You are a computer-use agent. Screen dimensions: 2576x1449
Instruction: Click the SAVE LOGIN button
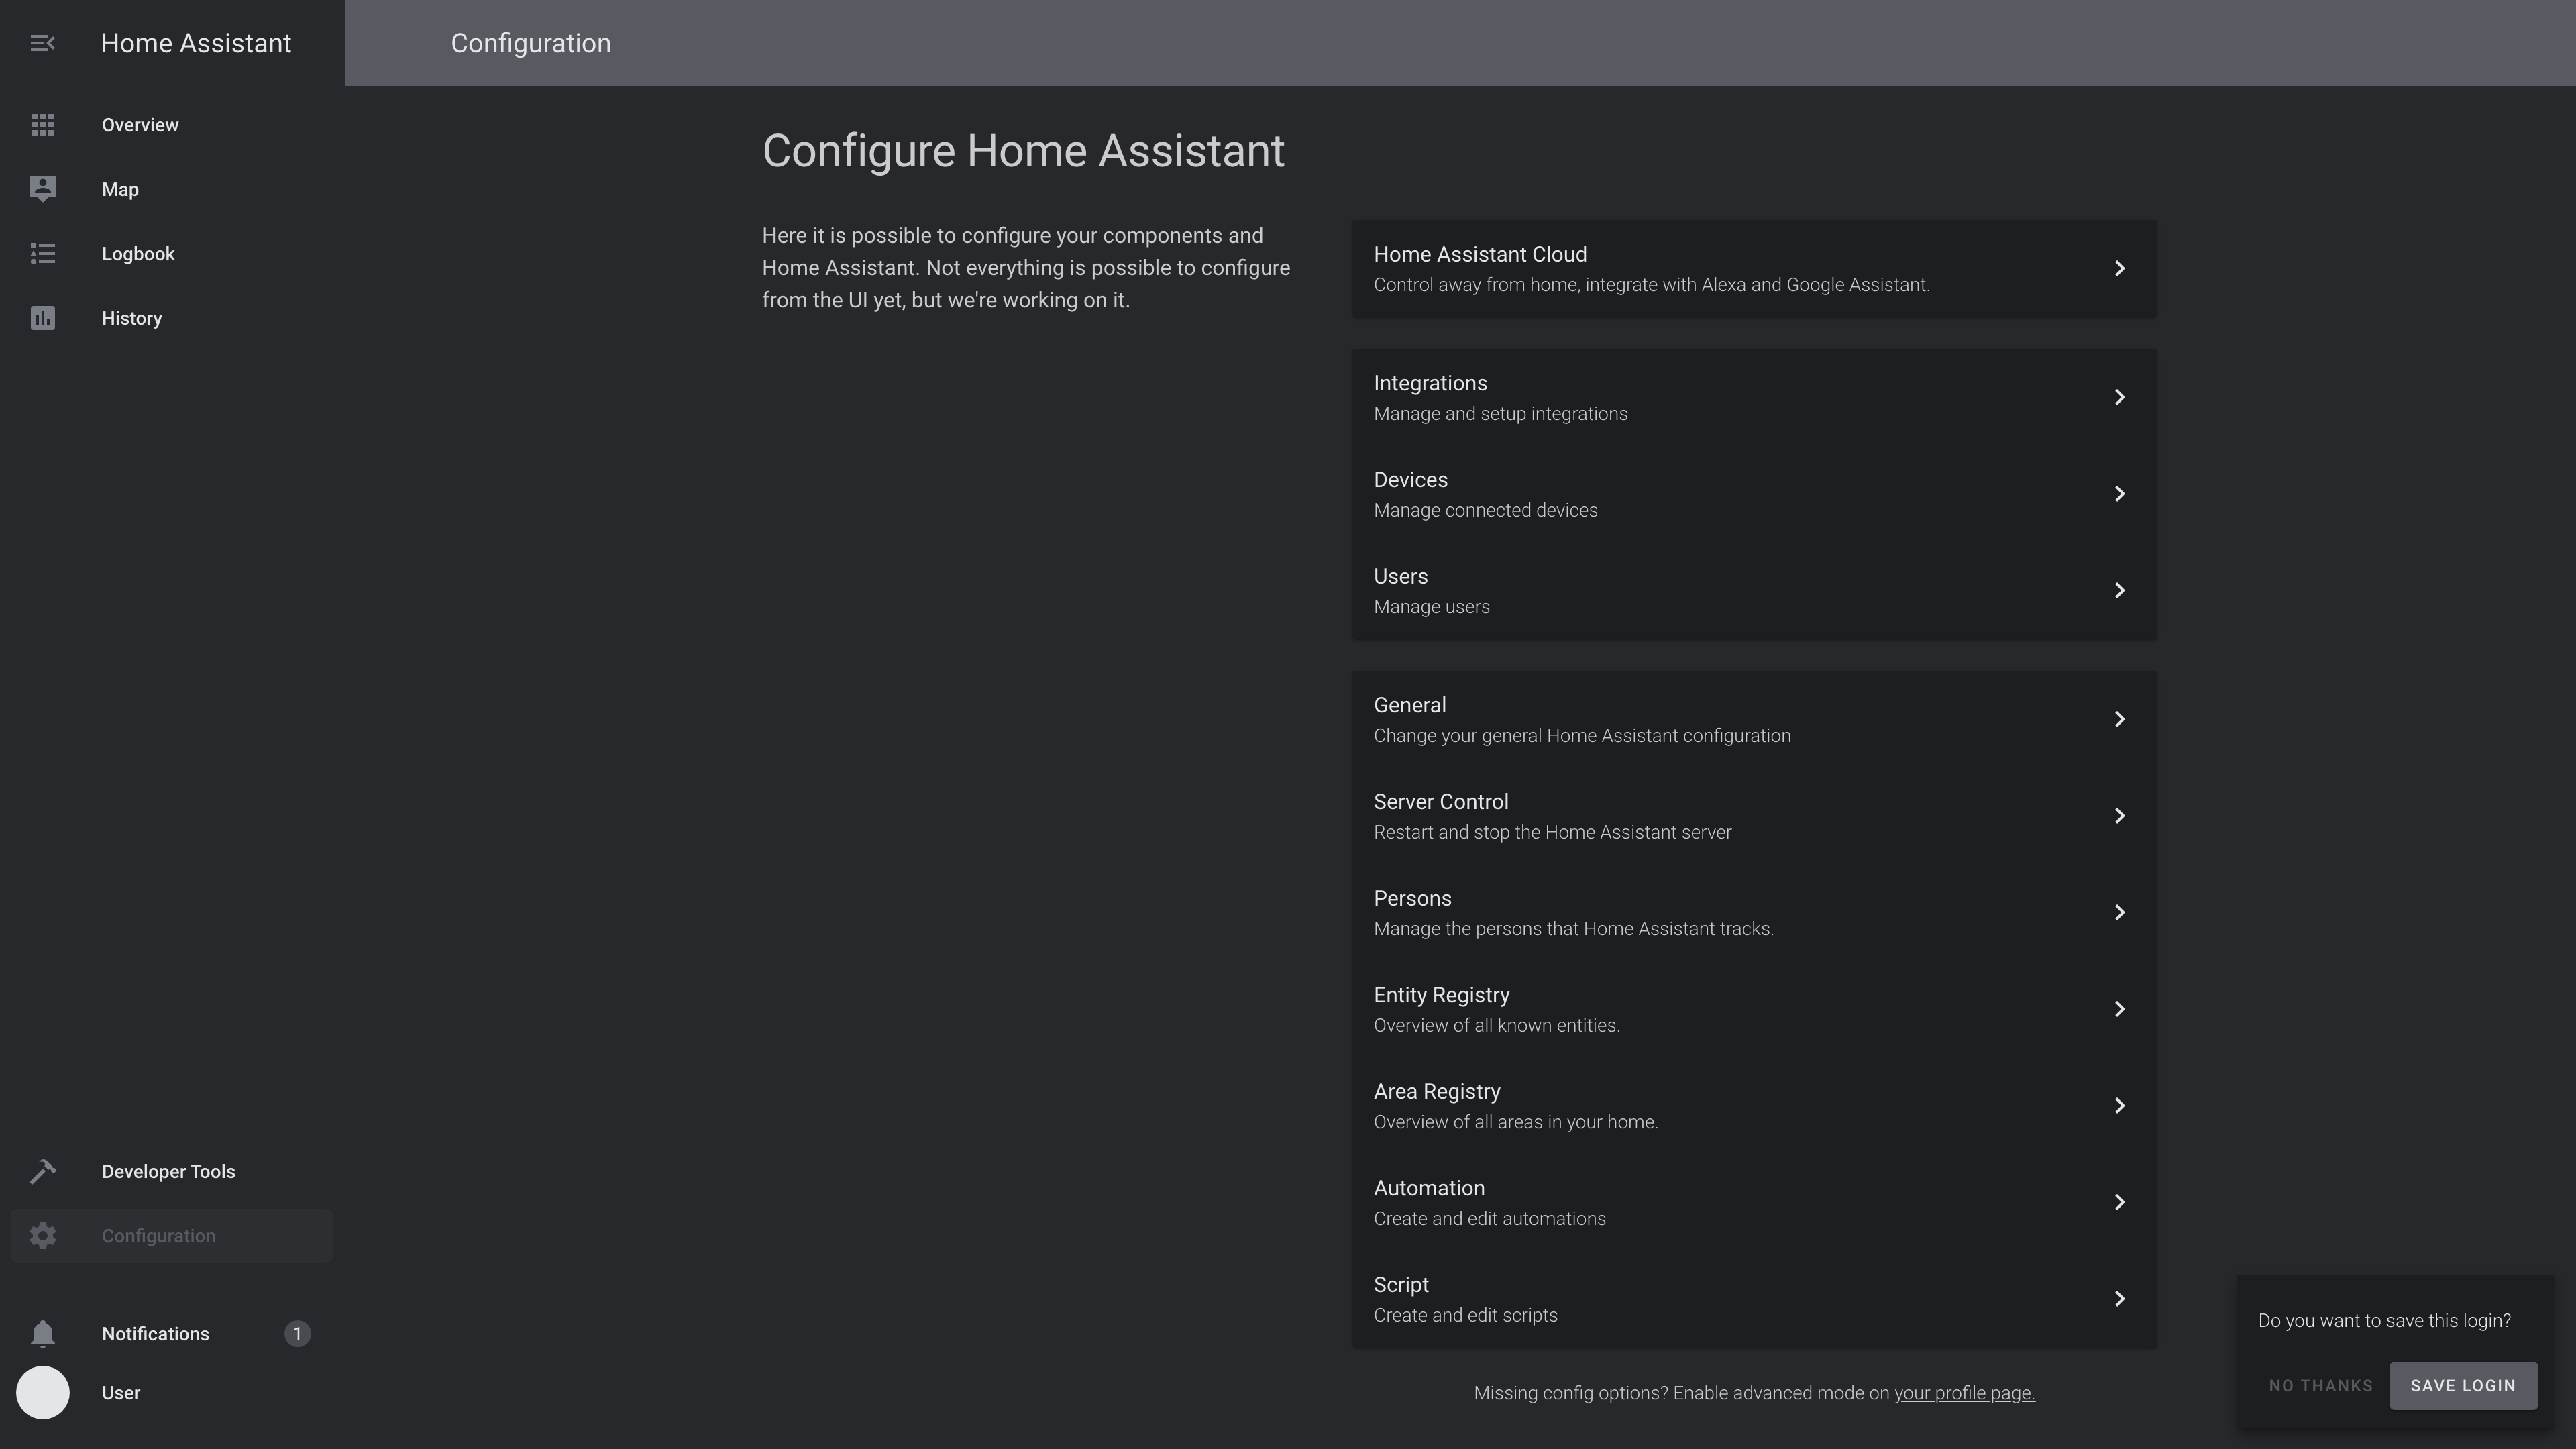tap(2463, 1385)
